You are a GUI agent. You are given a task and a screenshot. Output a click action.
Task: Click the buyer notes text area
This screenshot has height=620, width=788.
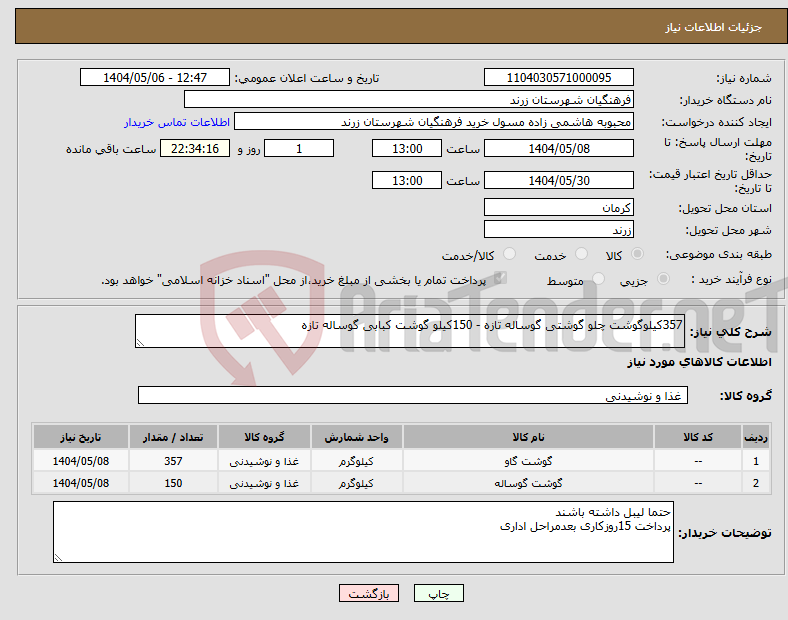click(363, 532)
